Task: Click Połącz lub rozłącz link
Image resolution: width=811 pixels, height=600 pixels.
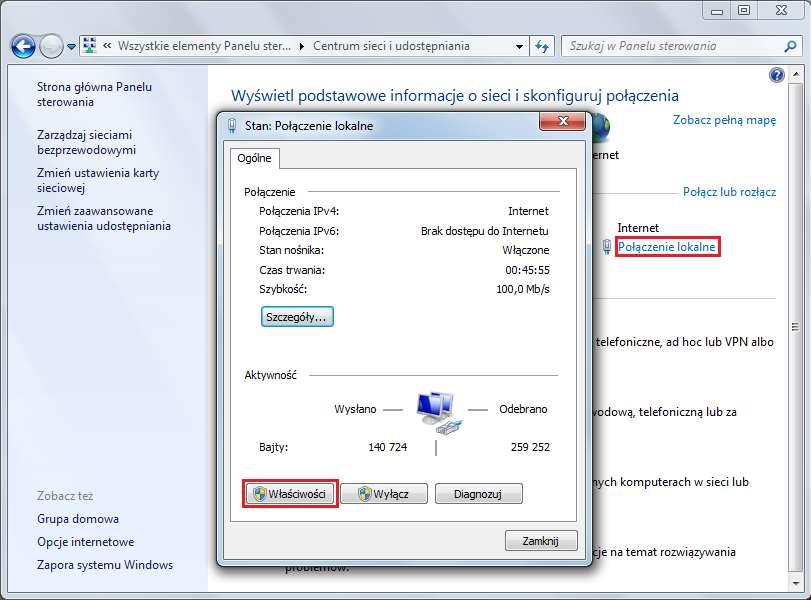Action: 729,192
